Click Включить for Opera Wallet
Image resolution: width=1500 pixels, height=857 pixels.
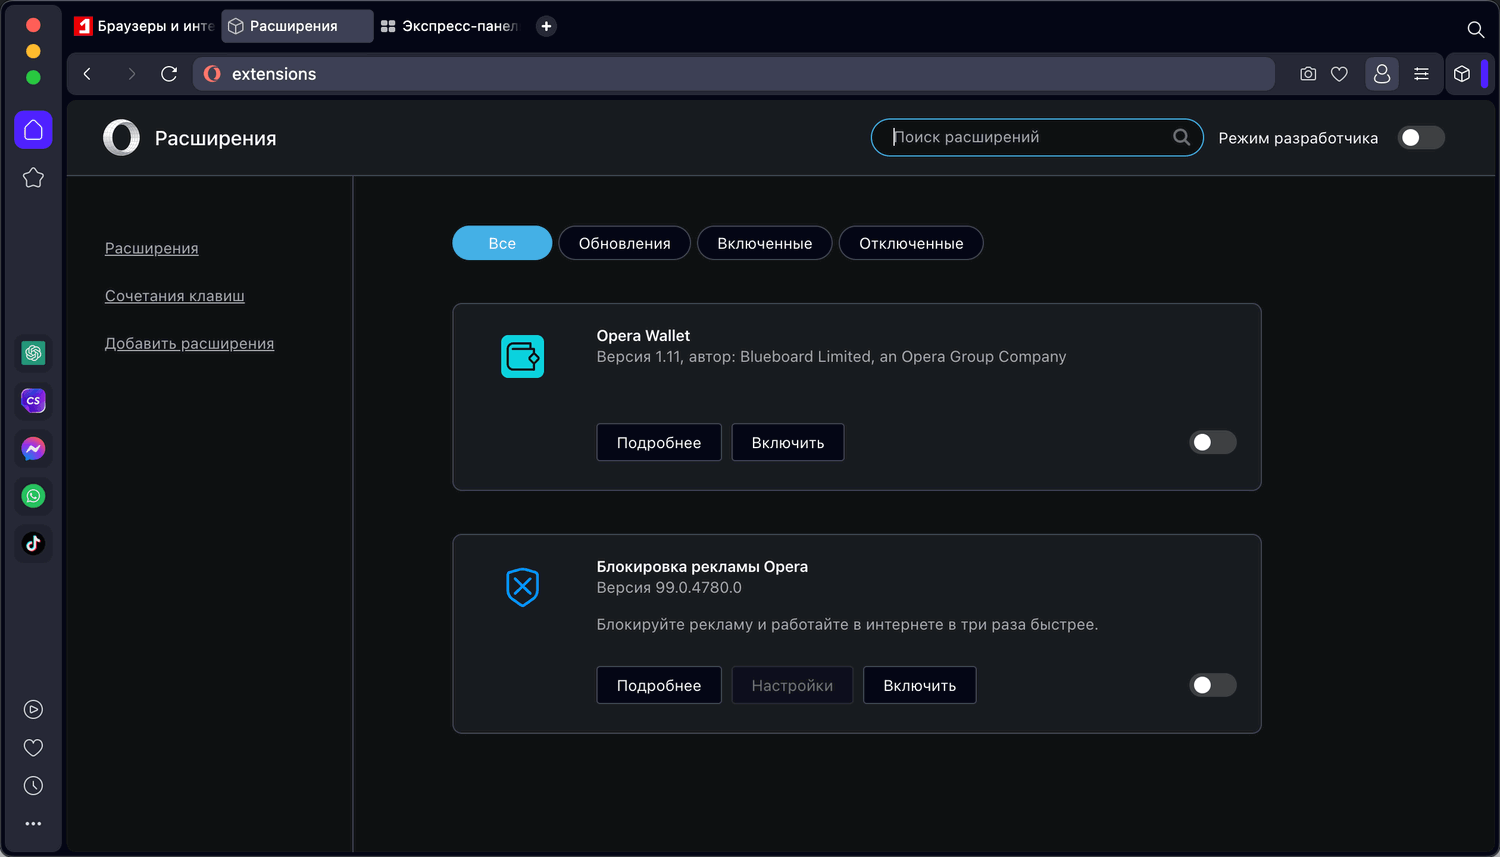pos(788,442)
